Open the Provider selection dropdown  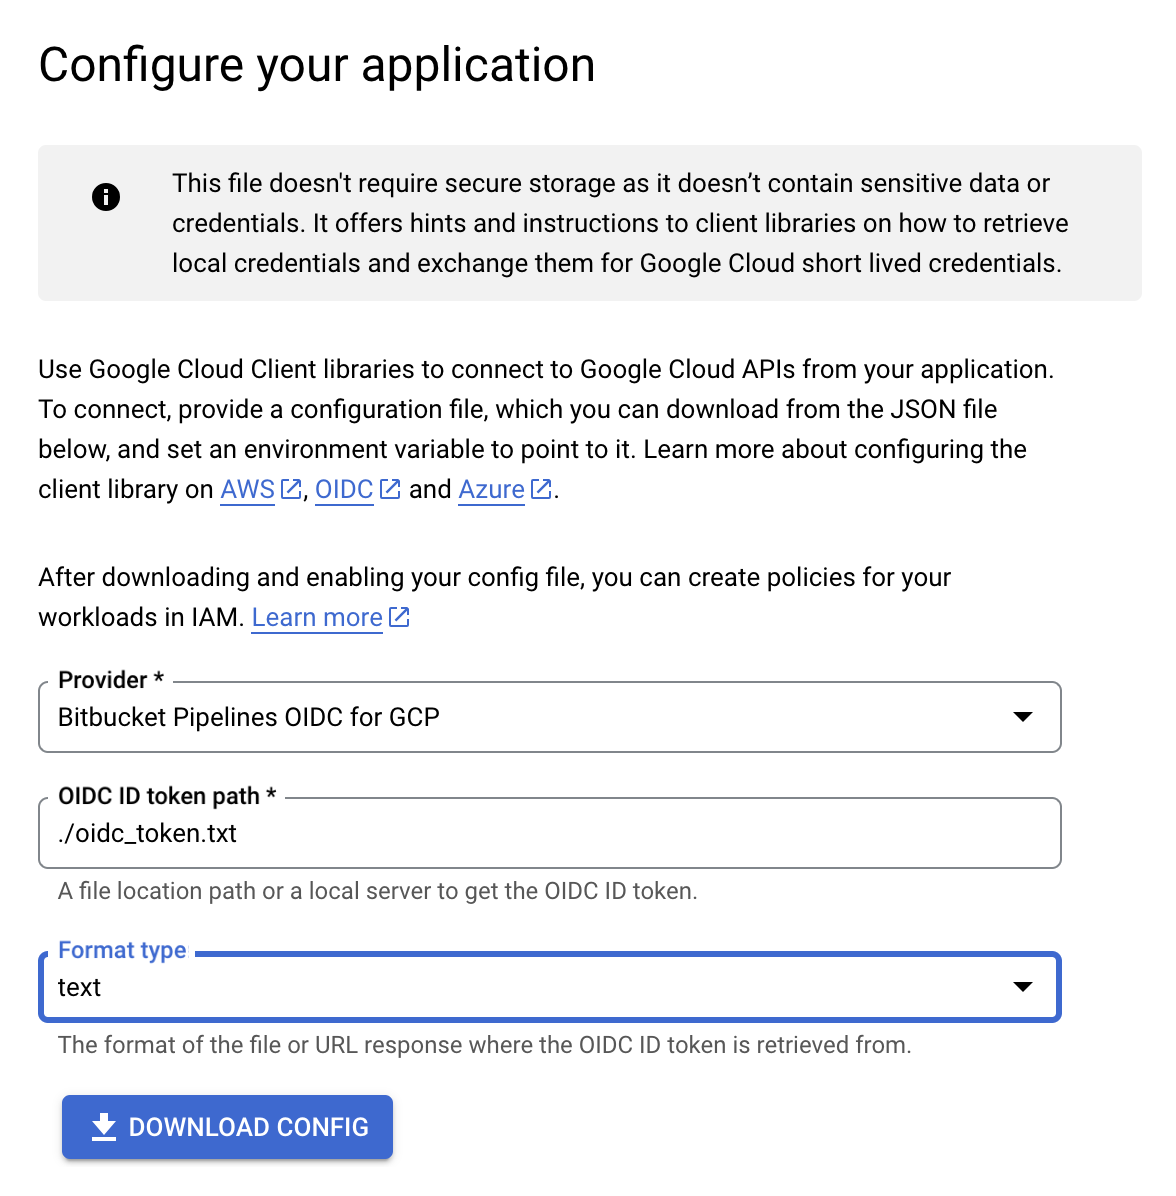pos(550,717)
